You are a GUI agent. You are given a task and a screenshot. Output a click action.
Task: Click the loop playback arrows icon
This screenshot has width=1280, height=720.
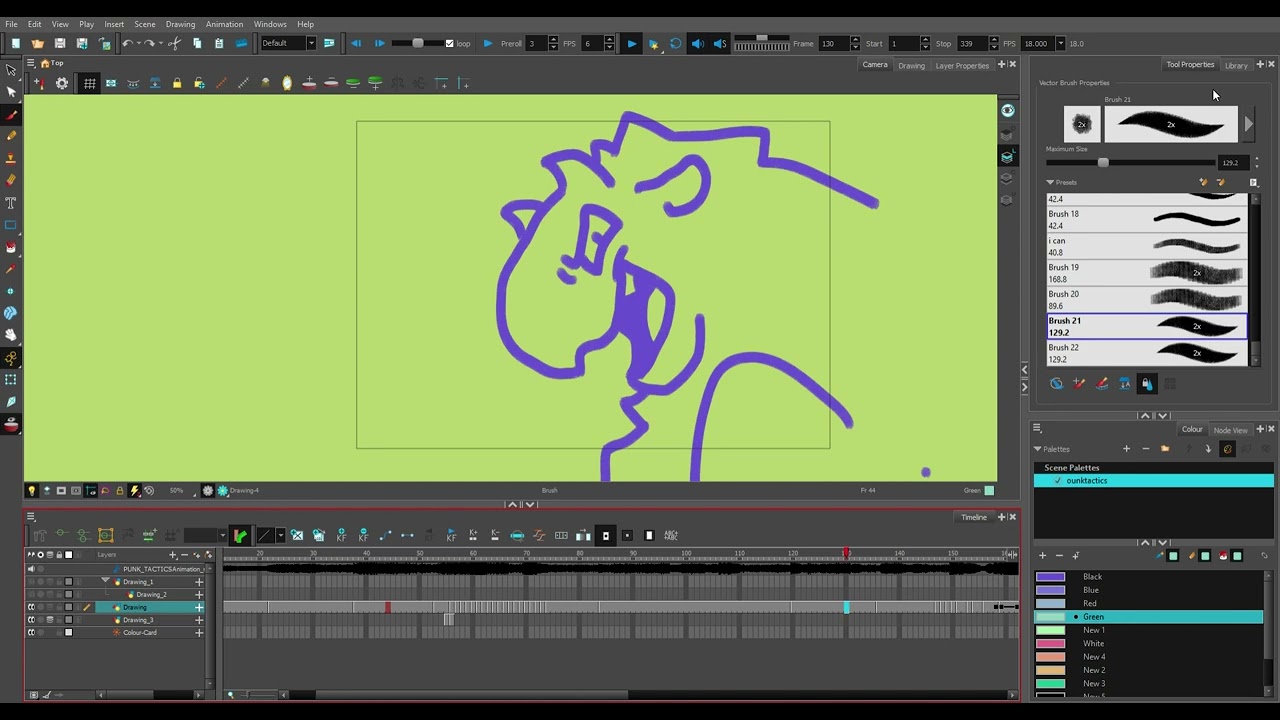point(676,43)
